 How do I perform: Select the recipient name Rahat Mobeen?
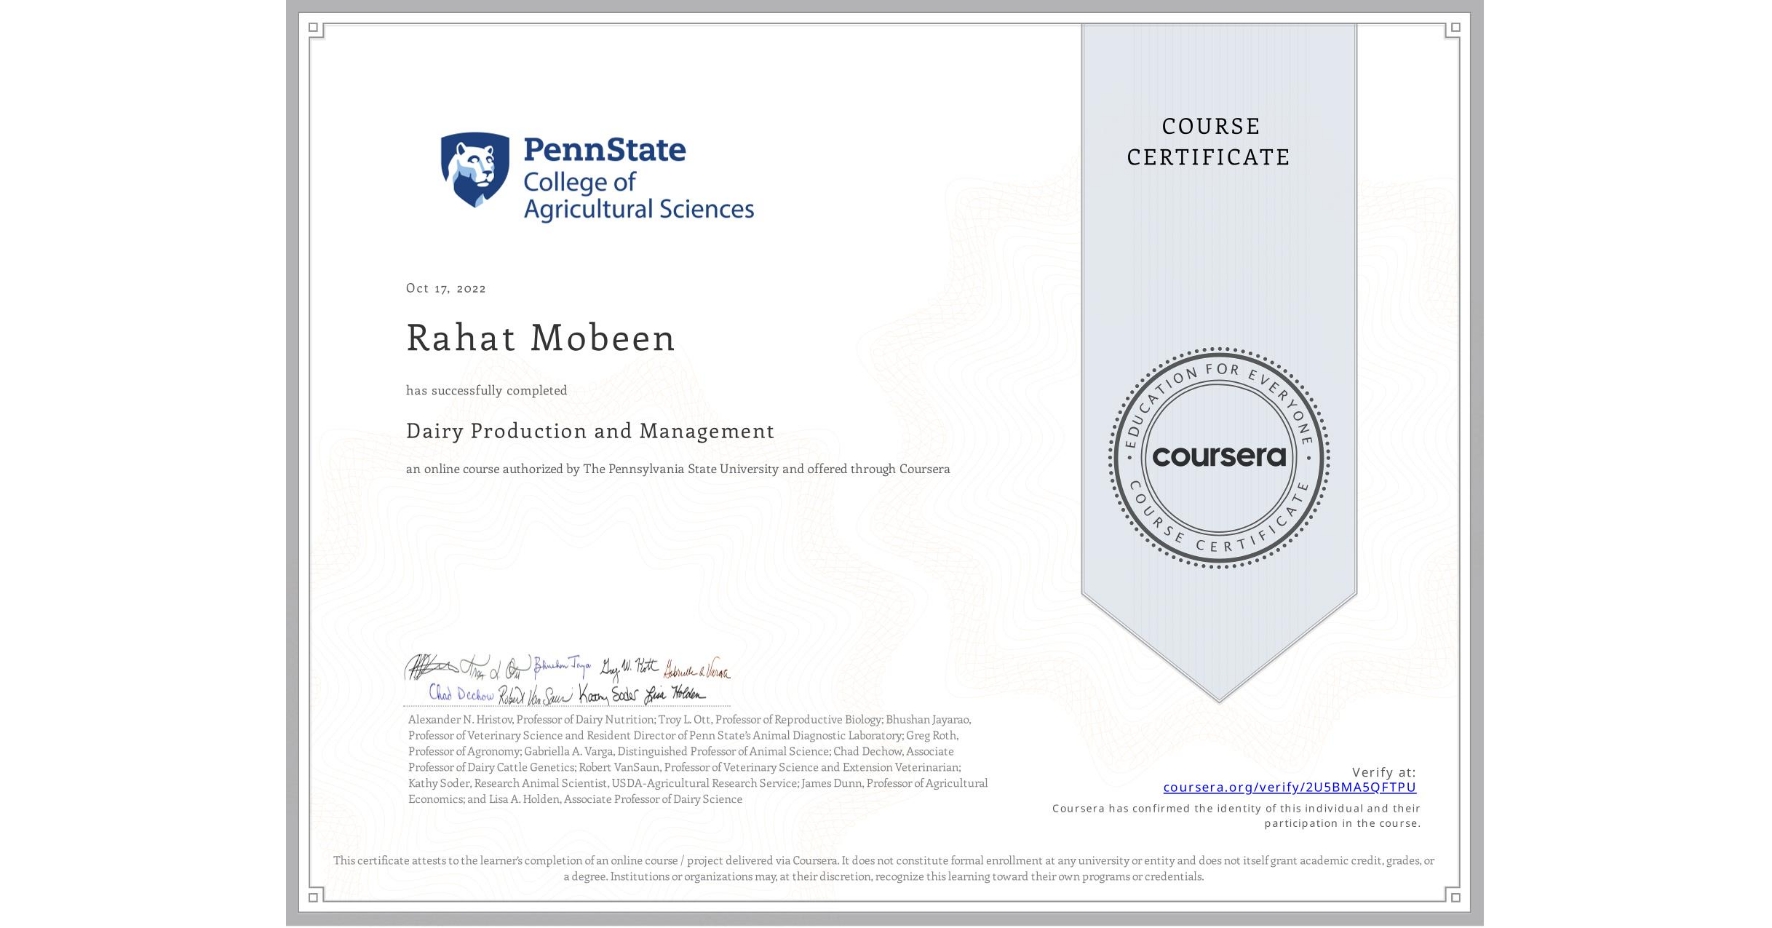tap(541, 339)
